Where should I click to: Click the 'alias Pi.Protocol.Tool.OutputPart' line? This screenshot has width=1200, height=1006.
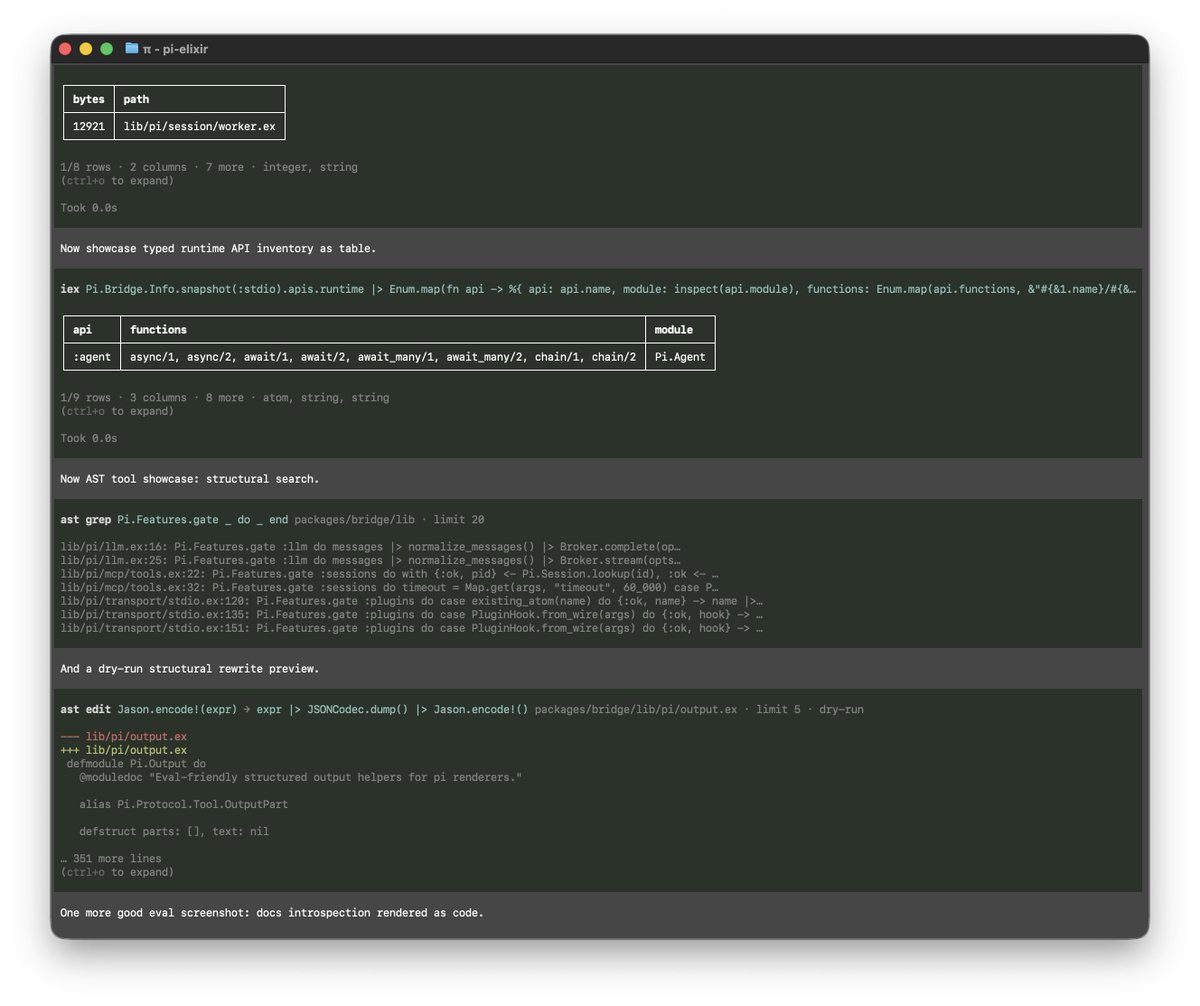click(184, 804)
